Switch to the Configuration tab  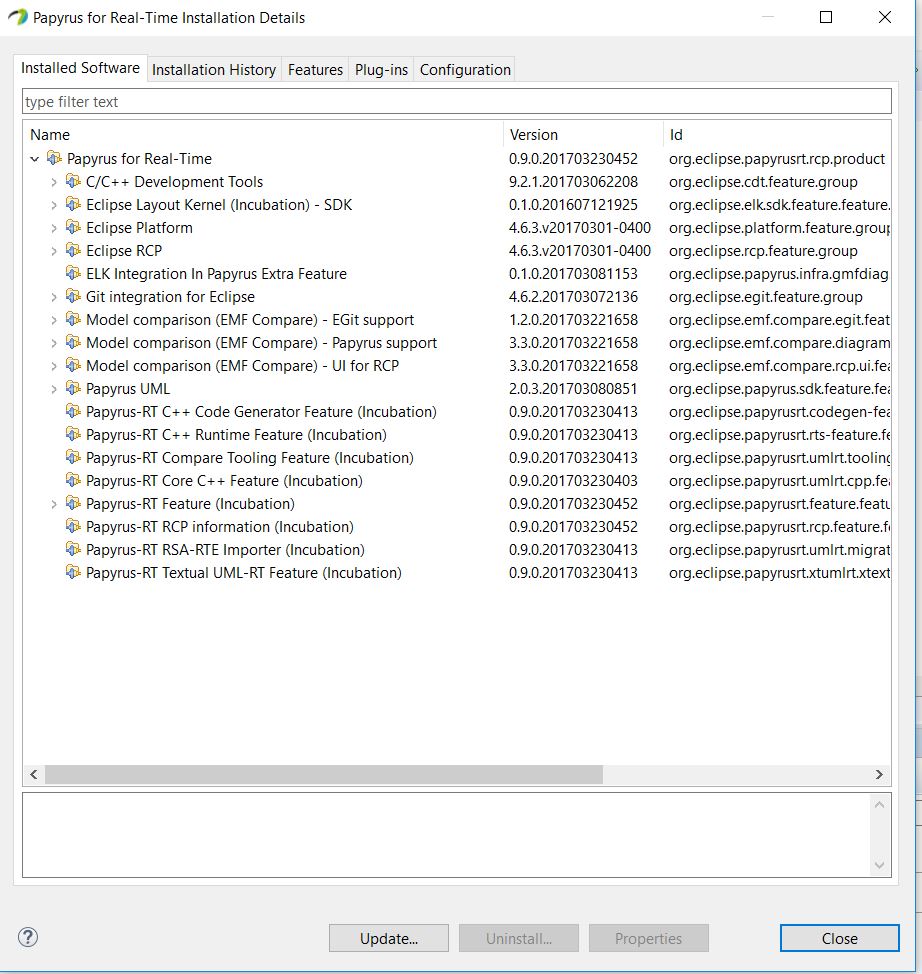465,70
